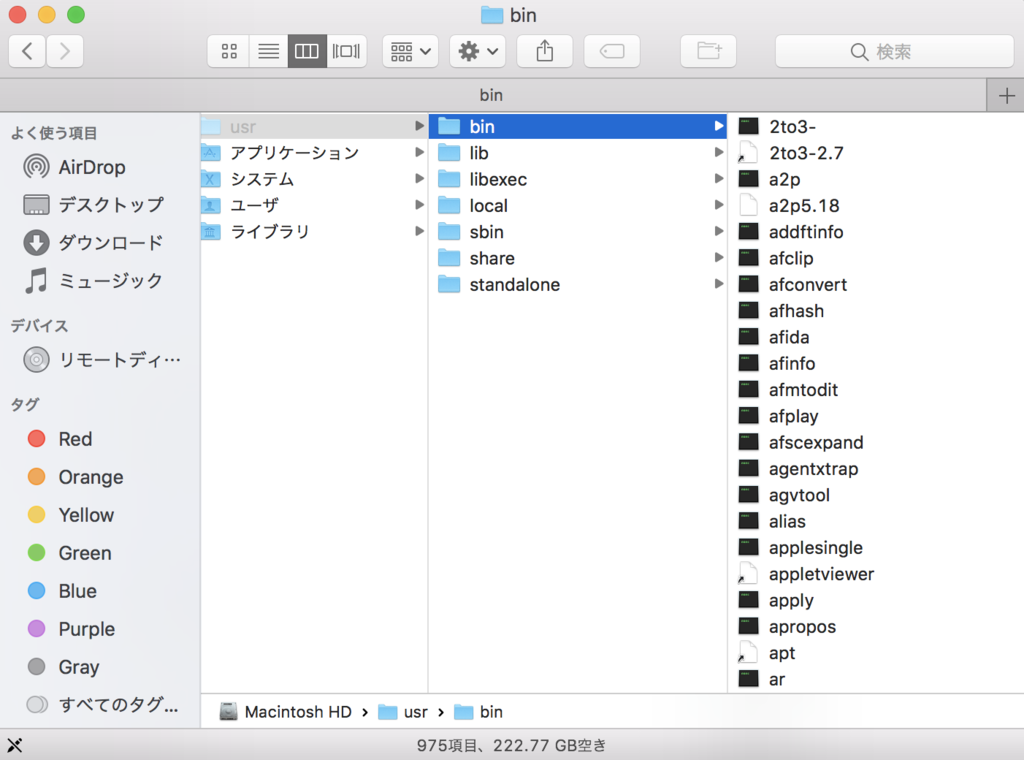Click the search field
Screen dimensions: 1024x760
click(x=894, y=51)
